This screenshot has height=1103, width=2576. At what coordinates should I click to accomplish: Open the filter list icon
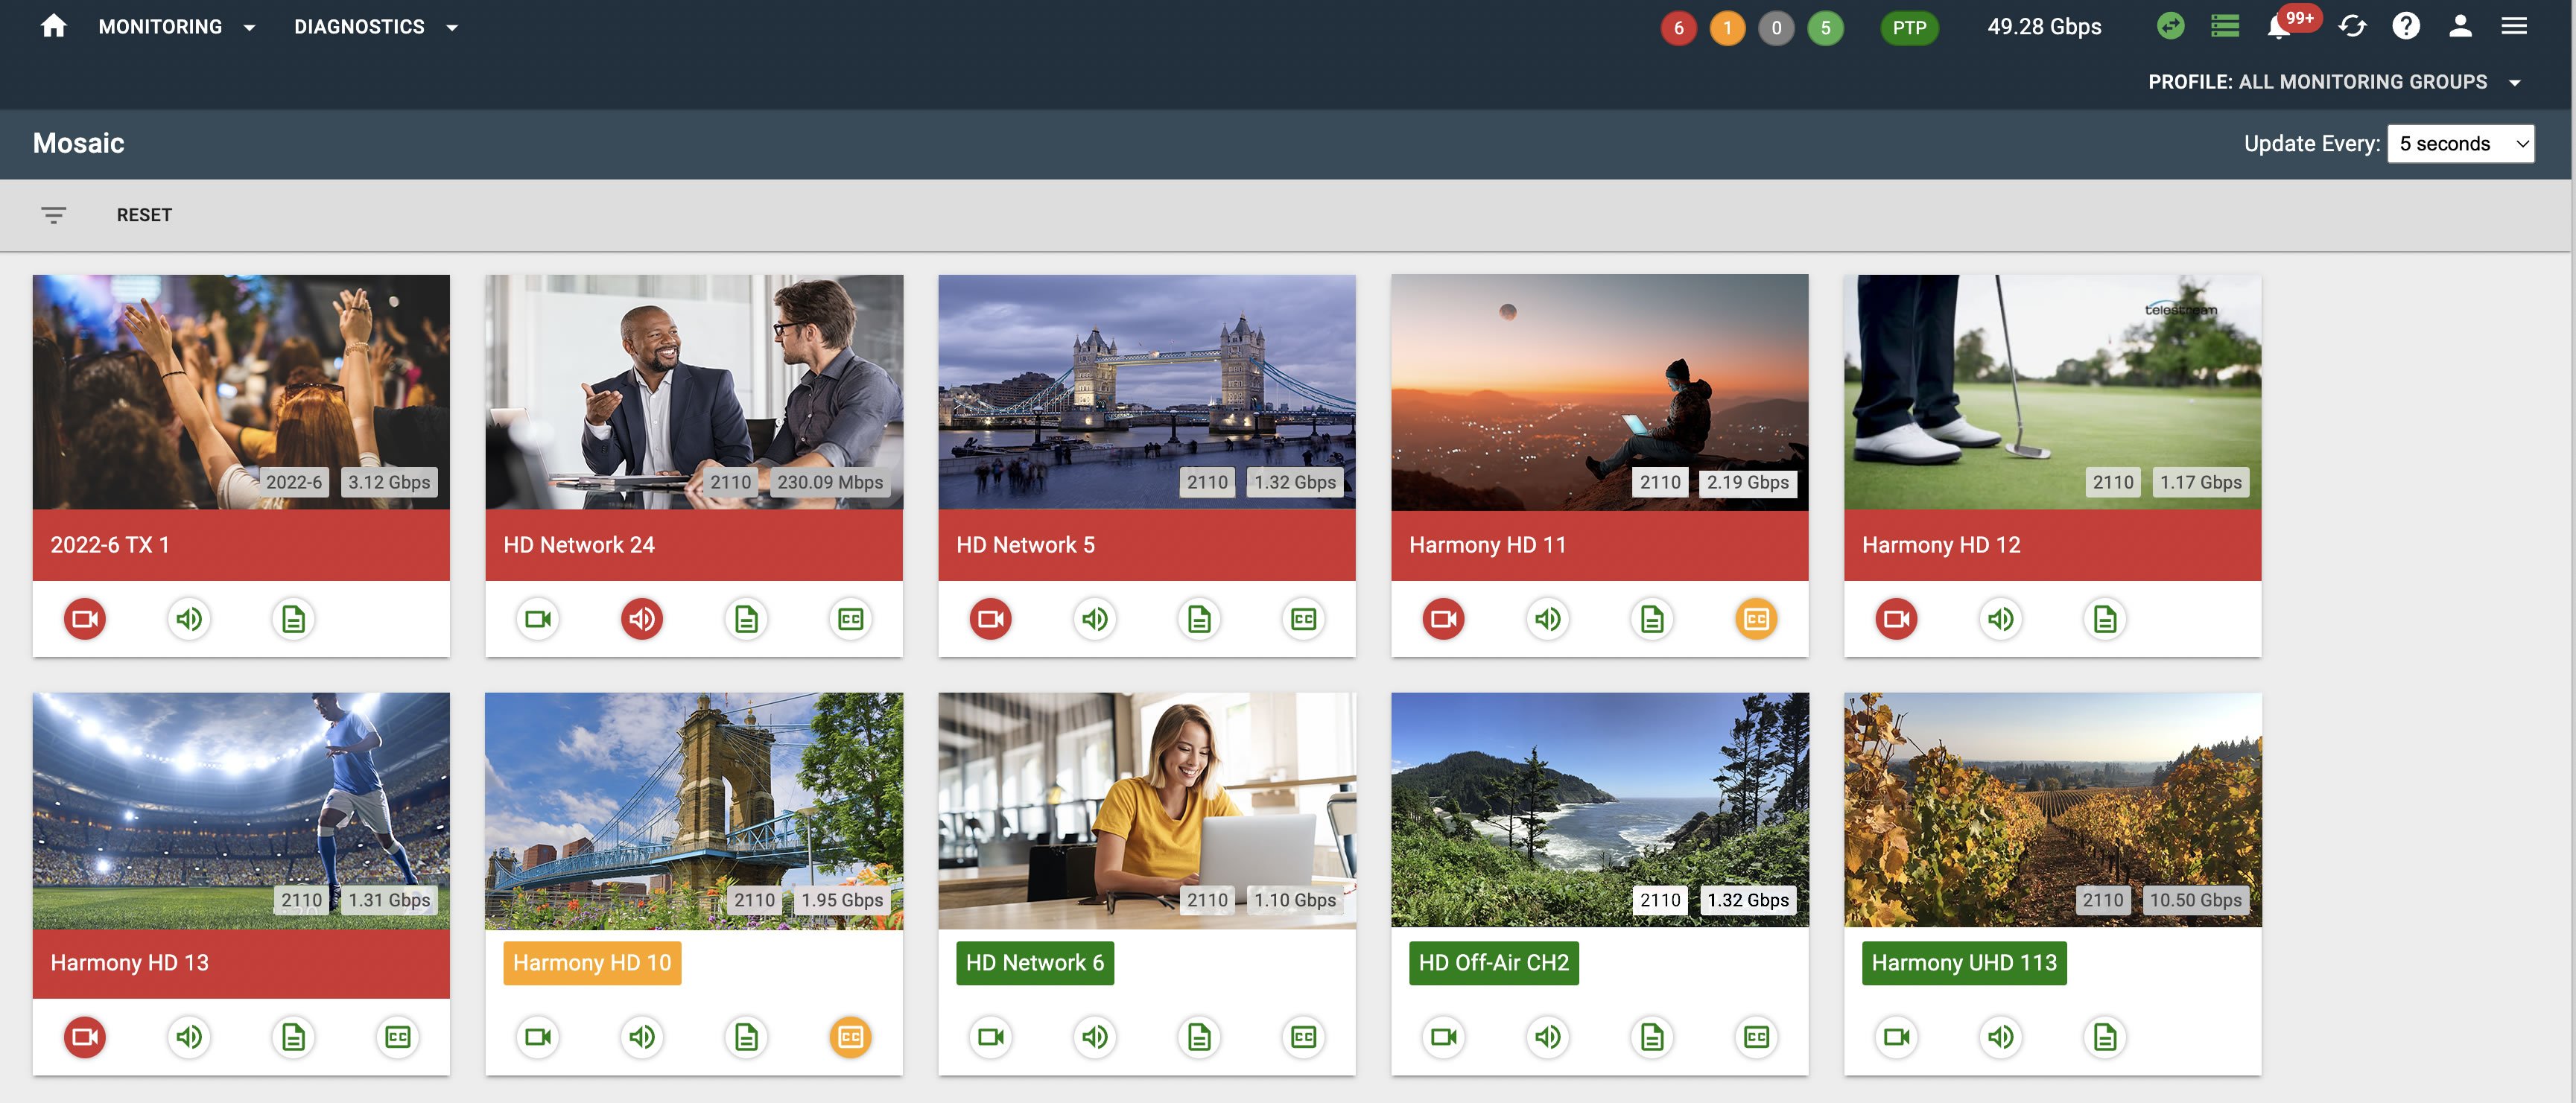click(x=53, y=215)
